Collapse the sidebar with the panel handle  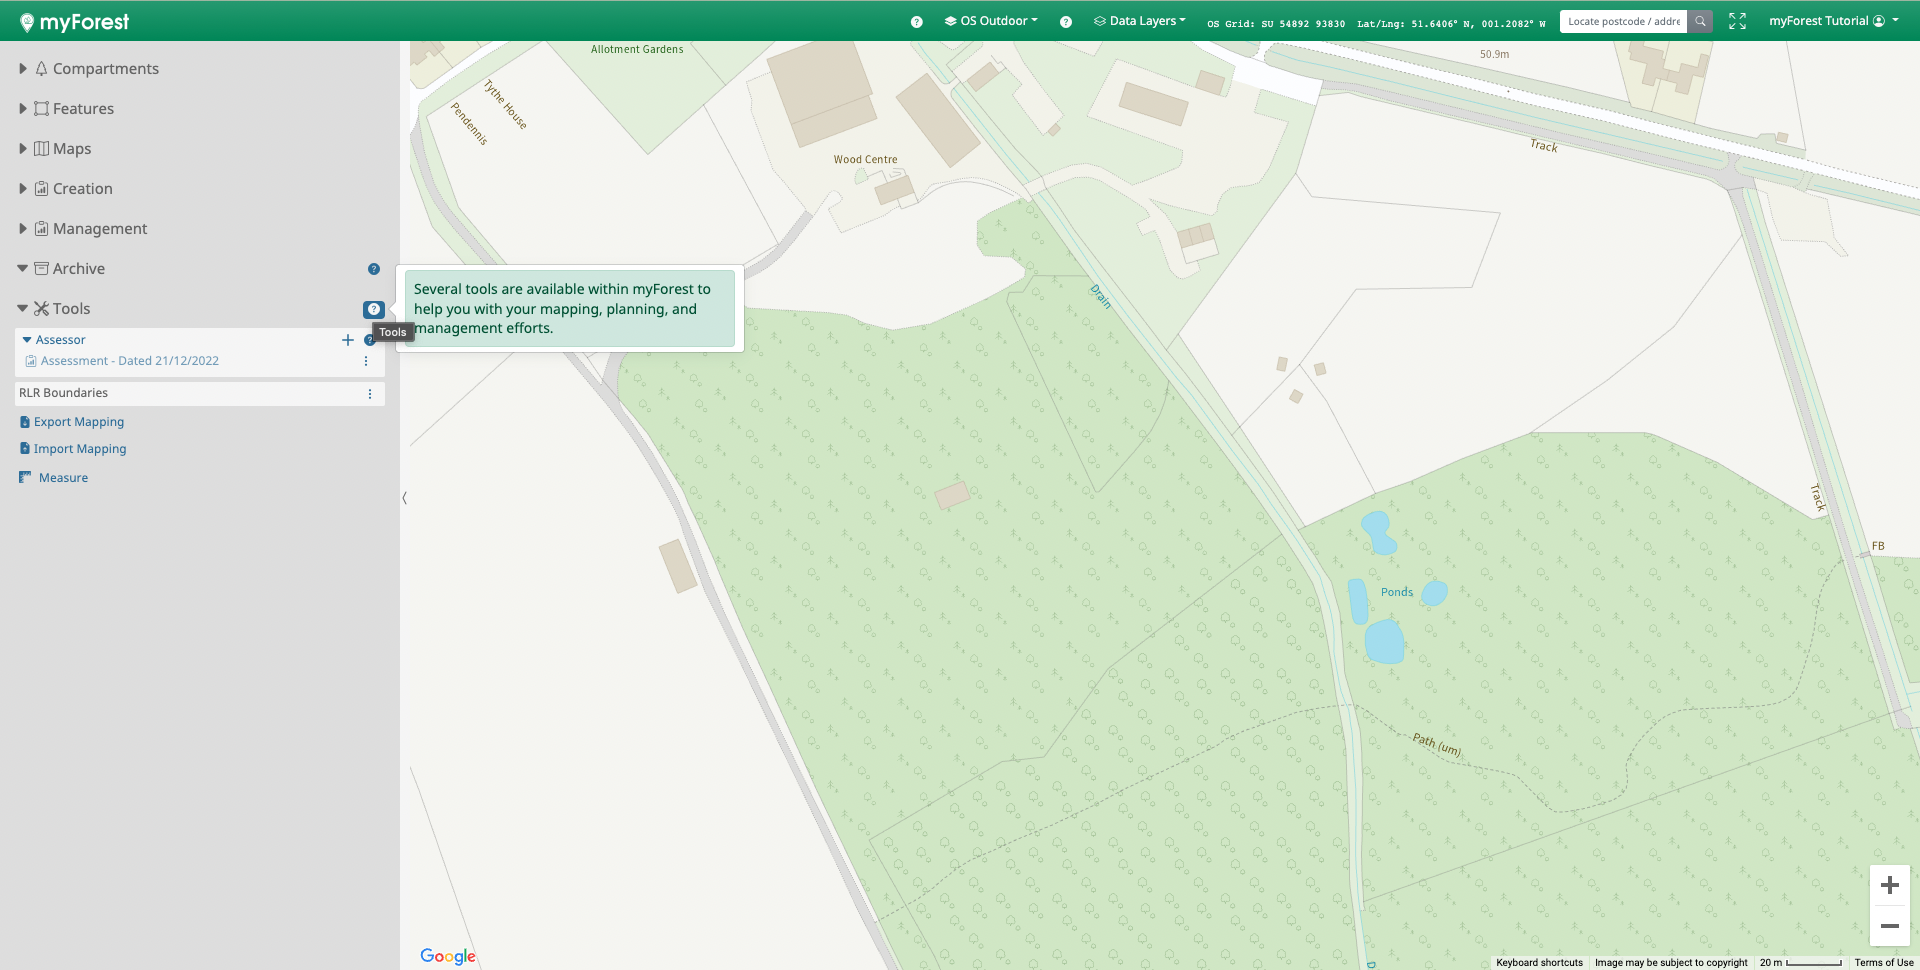pos(404,498)
